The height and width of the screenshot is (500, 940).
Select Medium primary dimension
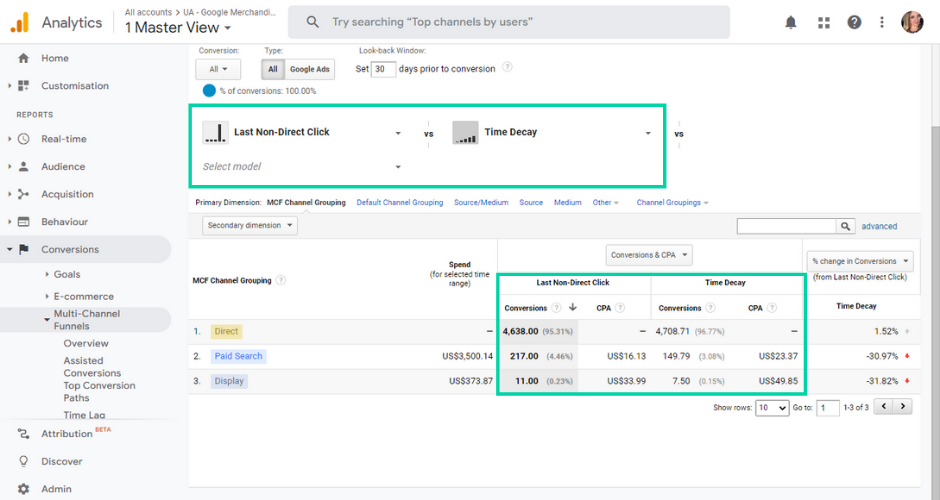568,203
